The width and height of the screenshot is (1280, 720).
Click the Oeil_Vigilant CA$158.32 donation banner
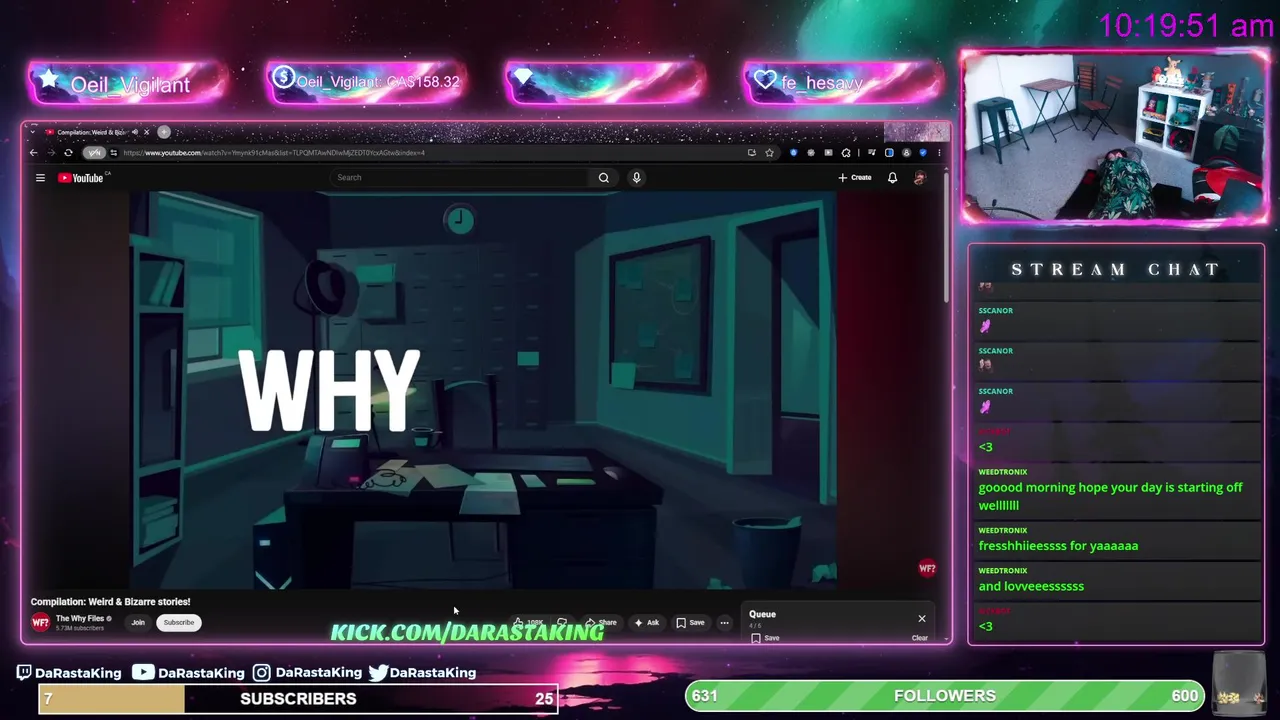point(367,83)
